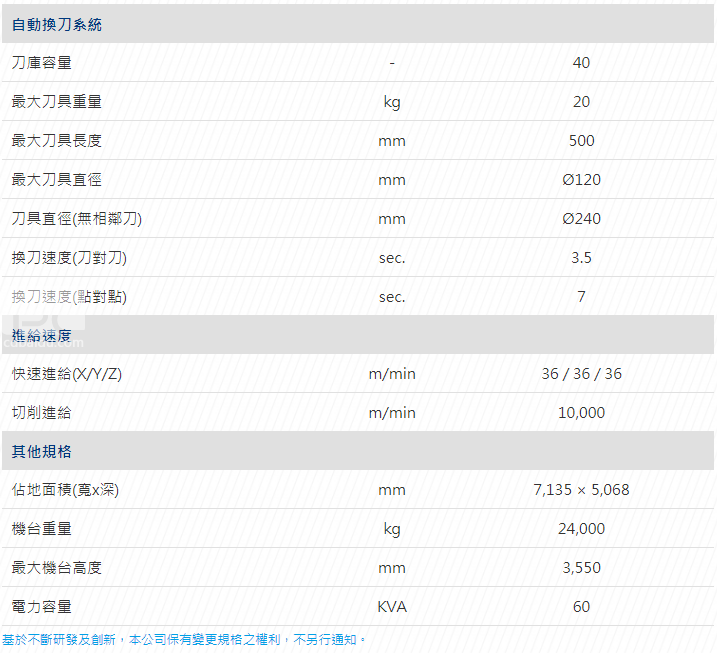This screenshot has height=653, width=717.
Task: Select the 36 / 36 / 36 rapid feed value
Action: tap(581, 374)
